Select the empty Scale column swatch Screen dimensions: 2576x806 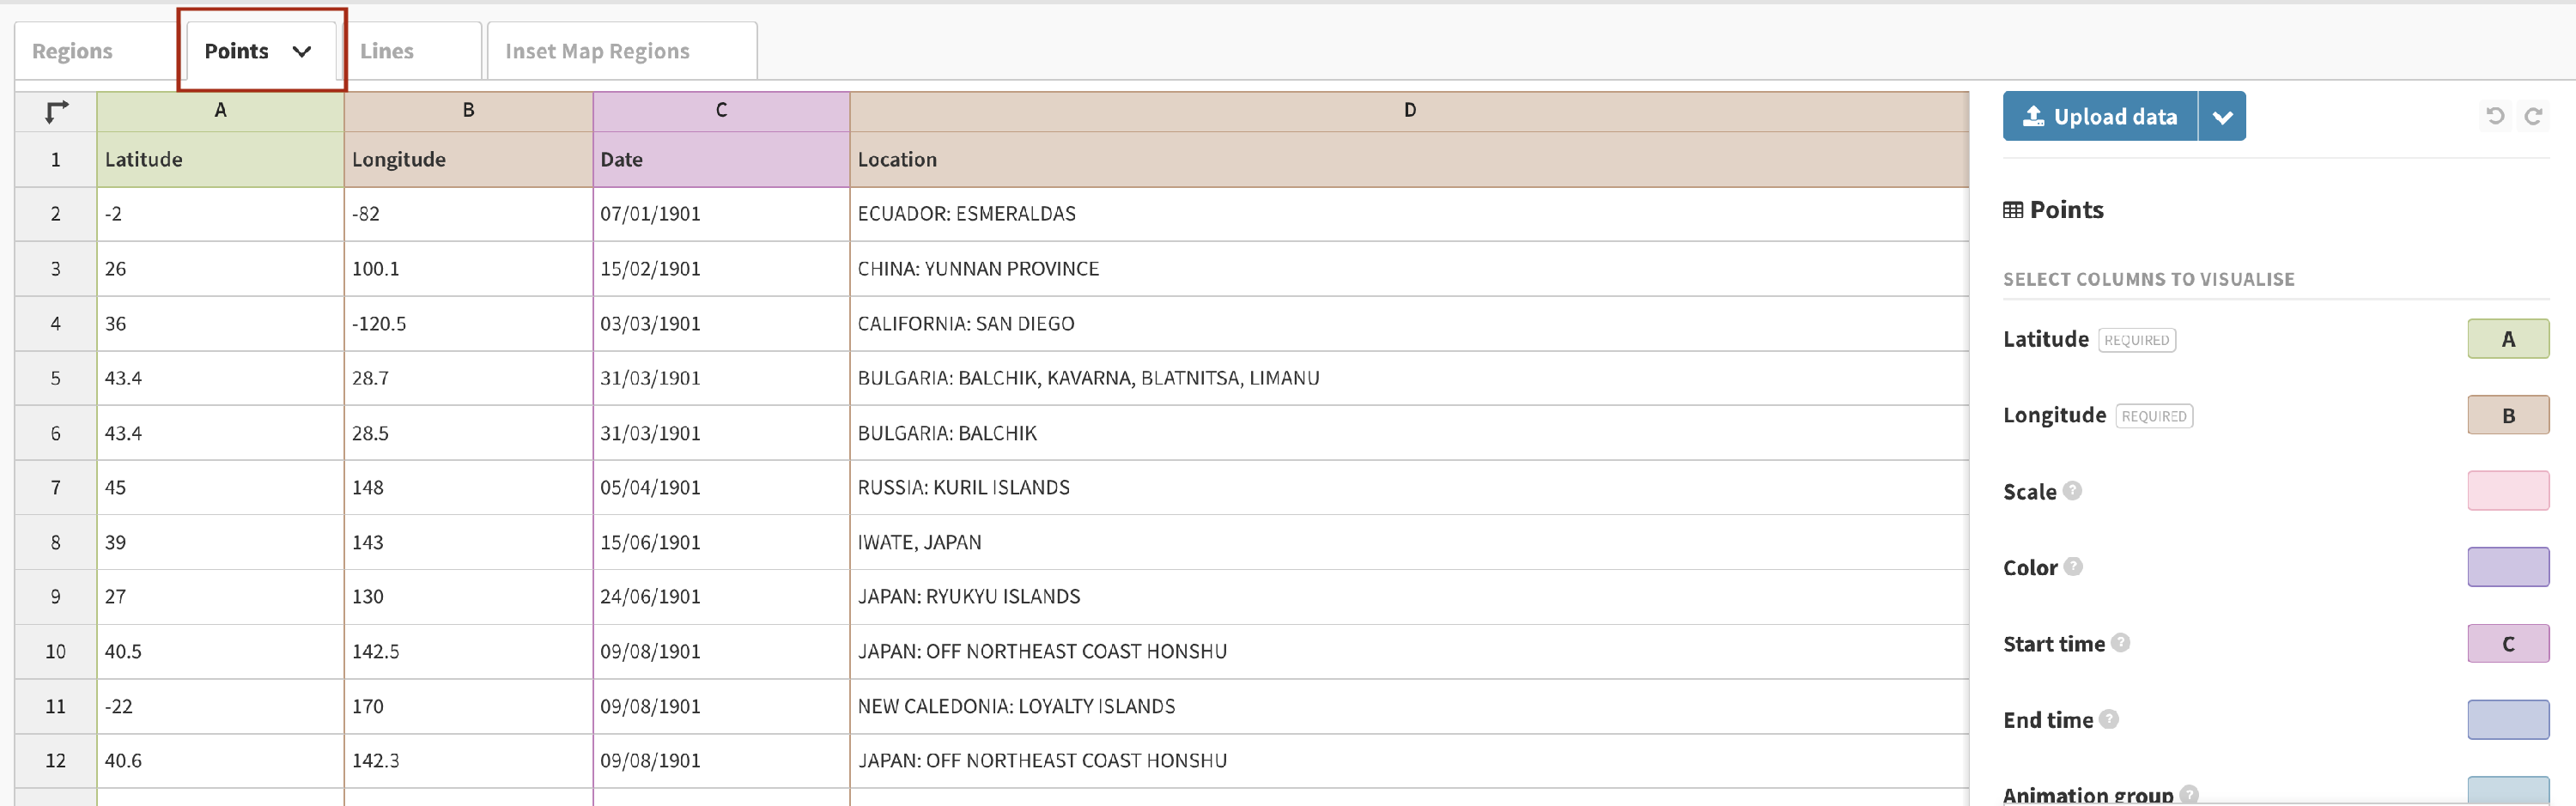[x=2507, y=491]
